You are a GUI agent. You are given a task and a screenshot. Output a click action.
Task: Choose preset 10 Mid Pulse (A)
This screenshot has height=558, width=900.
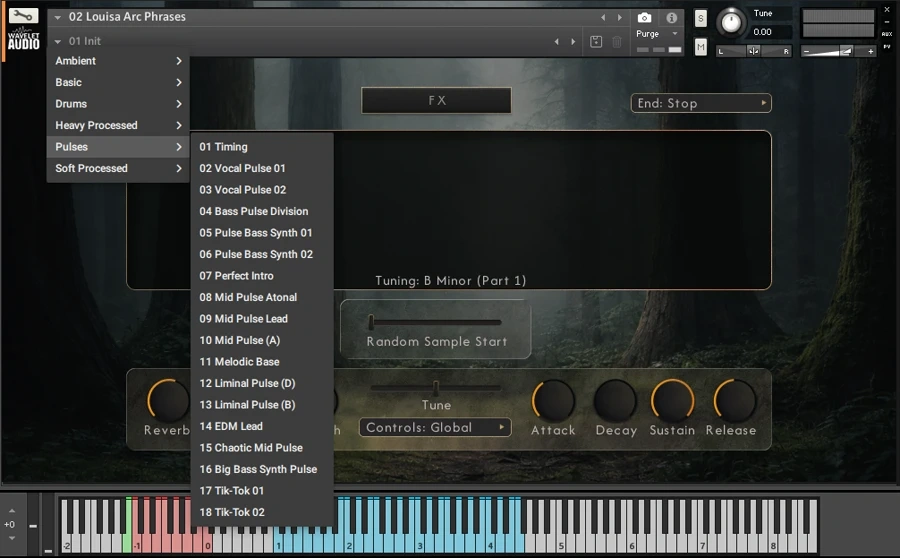point(262,340)
